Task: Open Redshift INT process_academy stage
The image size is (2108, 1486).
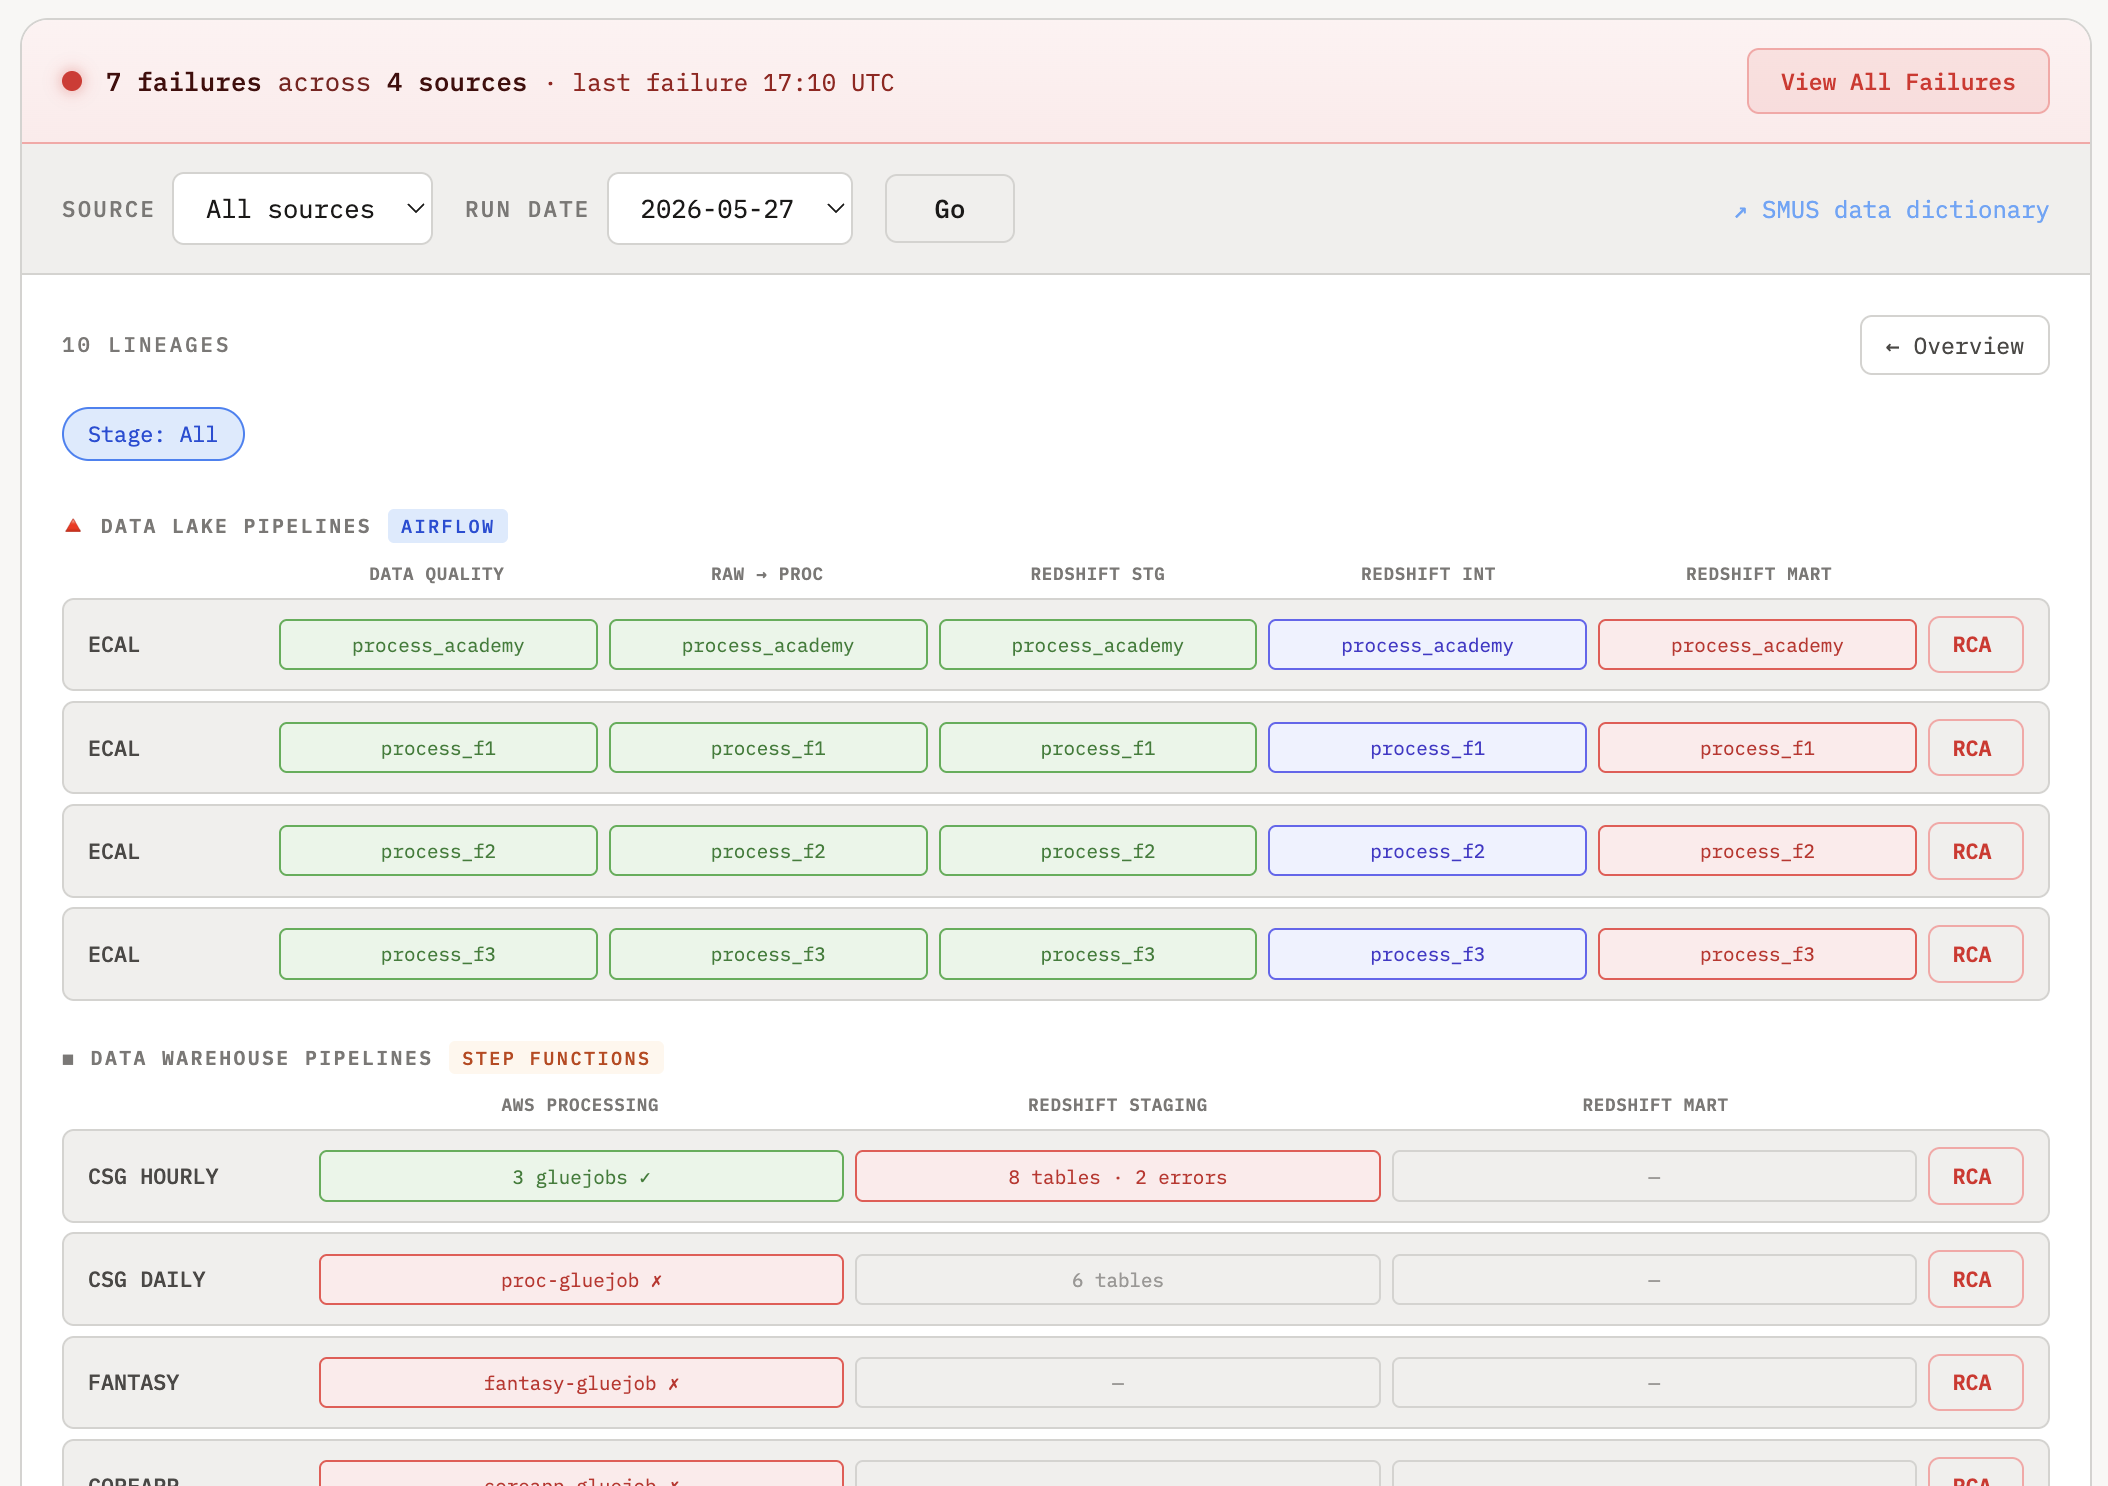Action: [x=1427, y=645]
